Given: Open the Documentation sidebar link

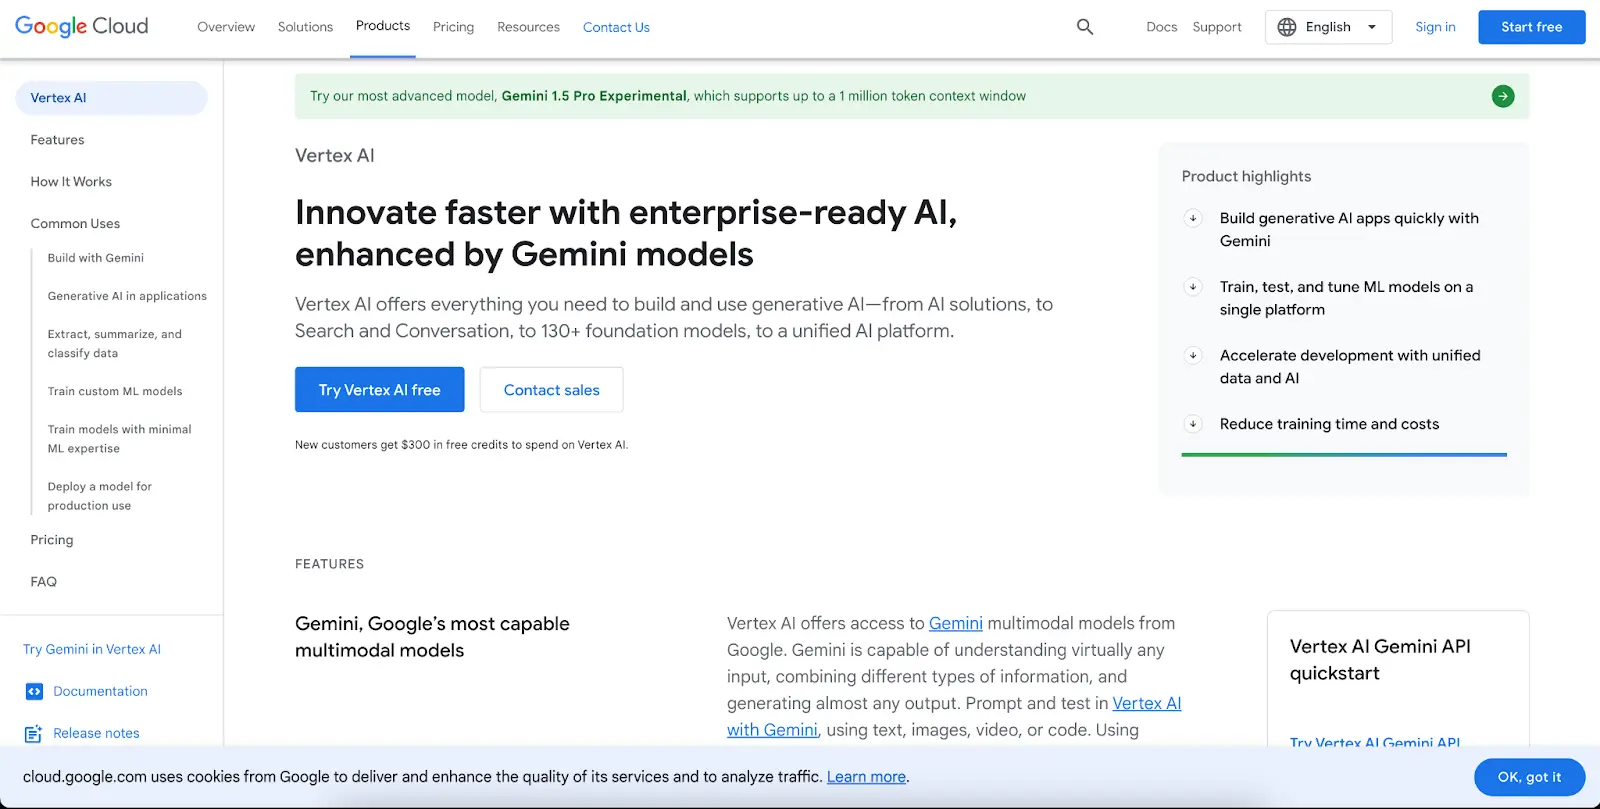Looking at the screenshot, I should tap(100, 691).
